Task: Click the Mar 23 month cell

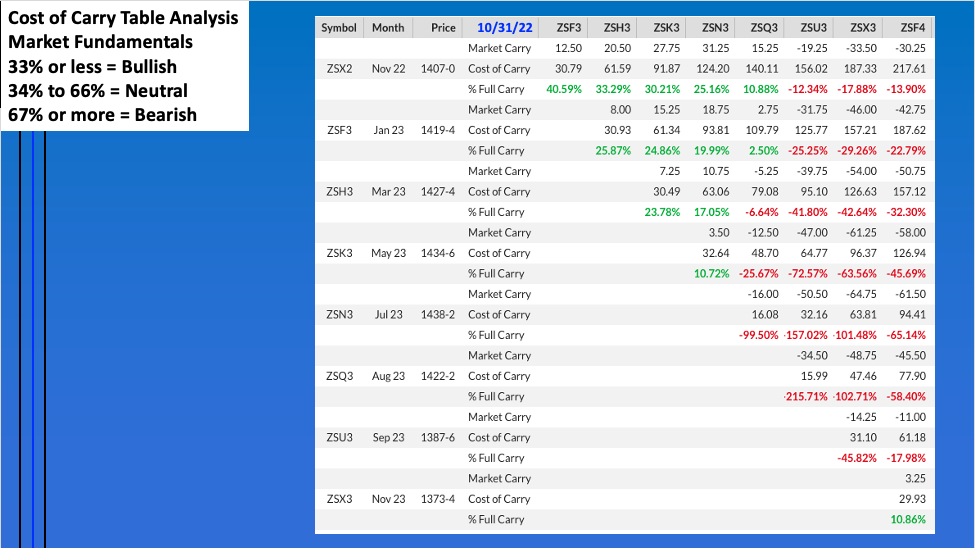Action: (x=389, y=192)
